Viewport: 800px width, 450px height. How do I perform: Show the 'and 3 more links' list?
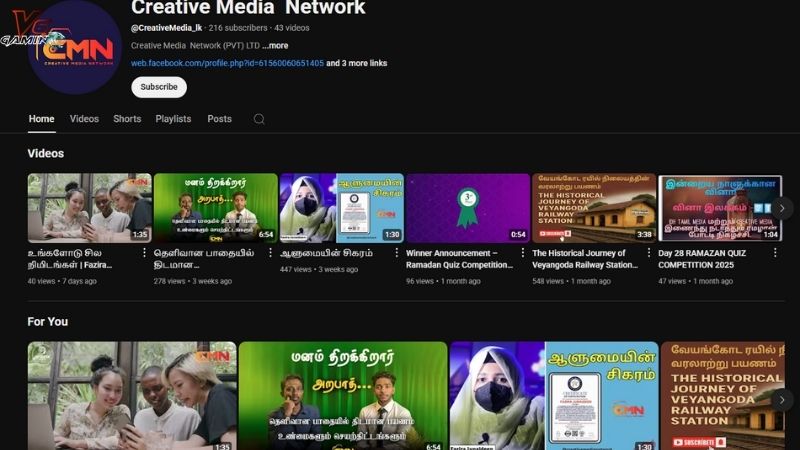coord(357,63)
